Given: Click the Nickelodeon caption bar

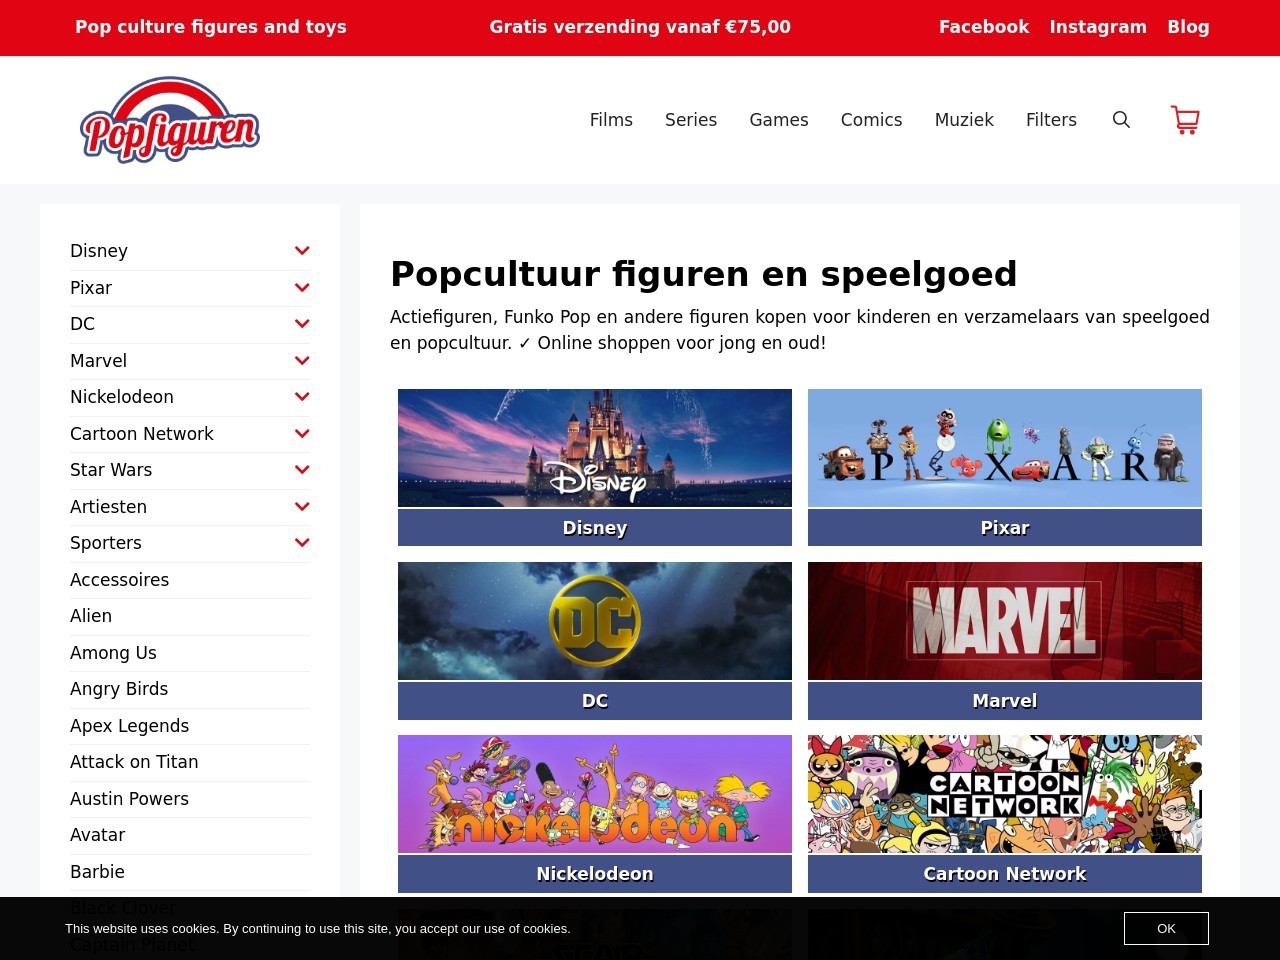Looking at the screenshot, I should [595, 874].
